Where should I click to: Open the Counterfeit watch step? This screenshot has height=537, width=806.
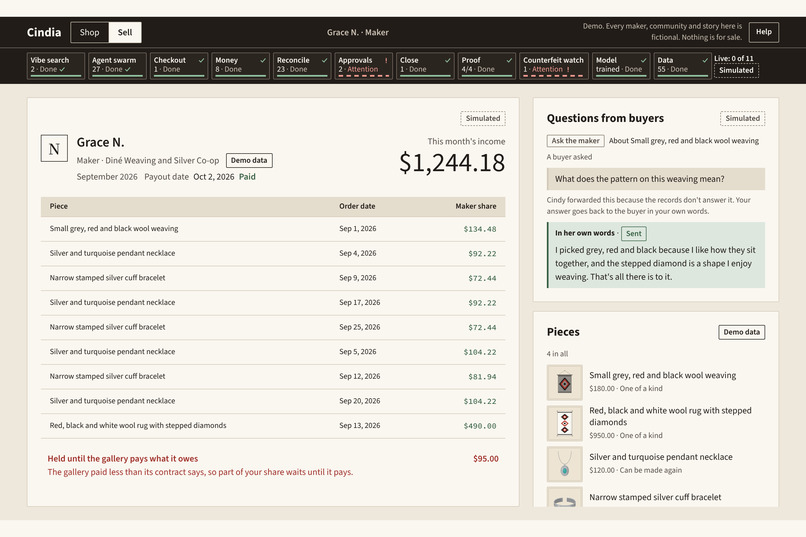(x=554, y=65)
